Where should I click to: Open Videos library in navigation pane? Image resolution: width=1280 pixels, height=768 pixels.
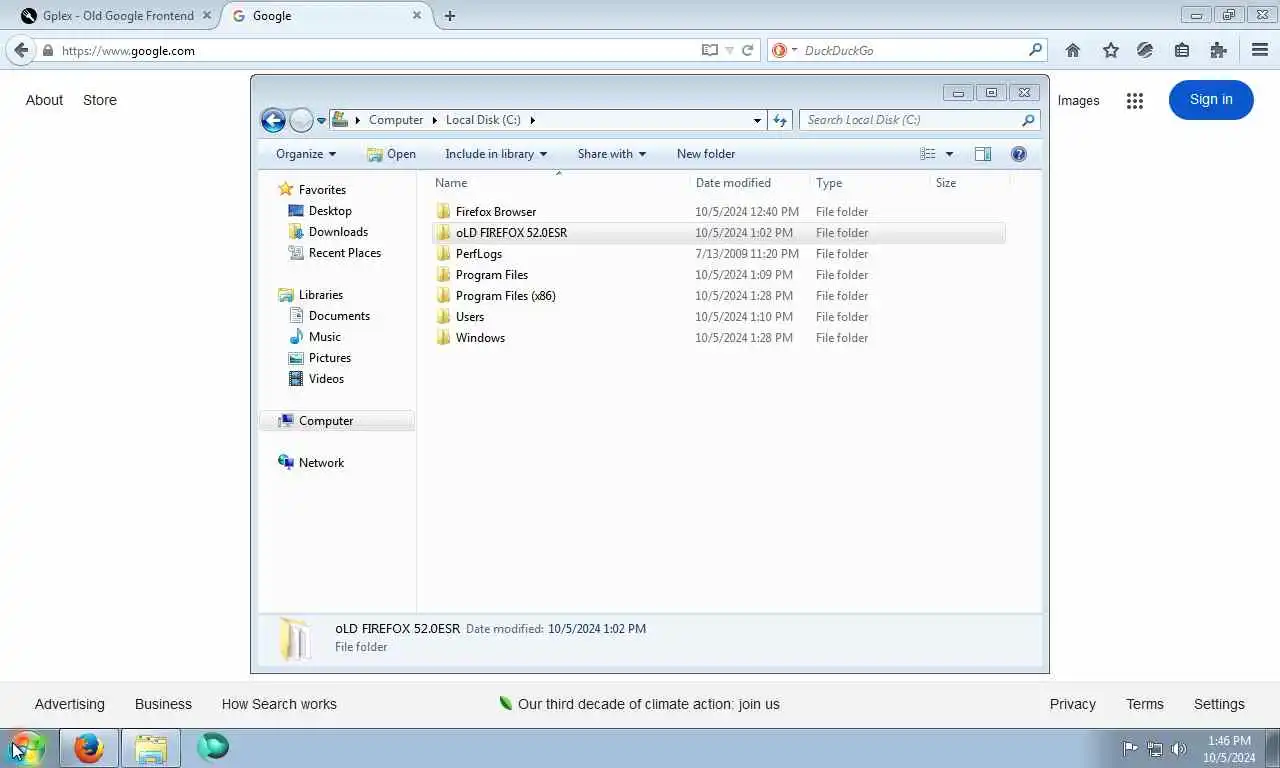click(326, 379)
